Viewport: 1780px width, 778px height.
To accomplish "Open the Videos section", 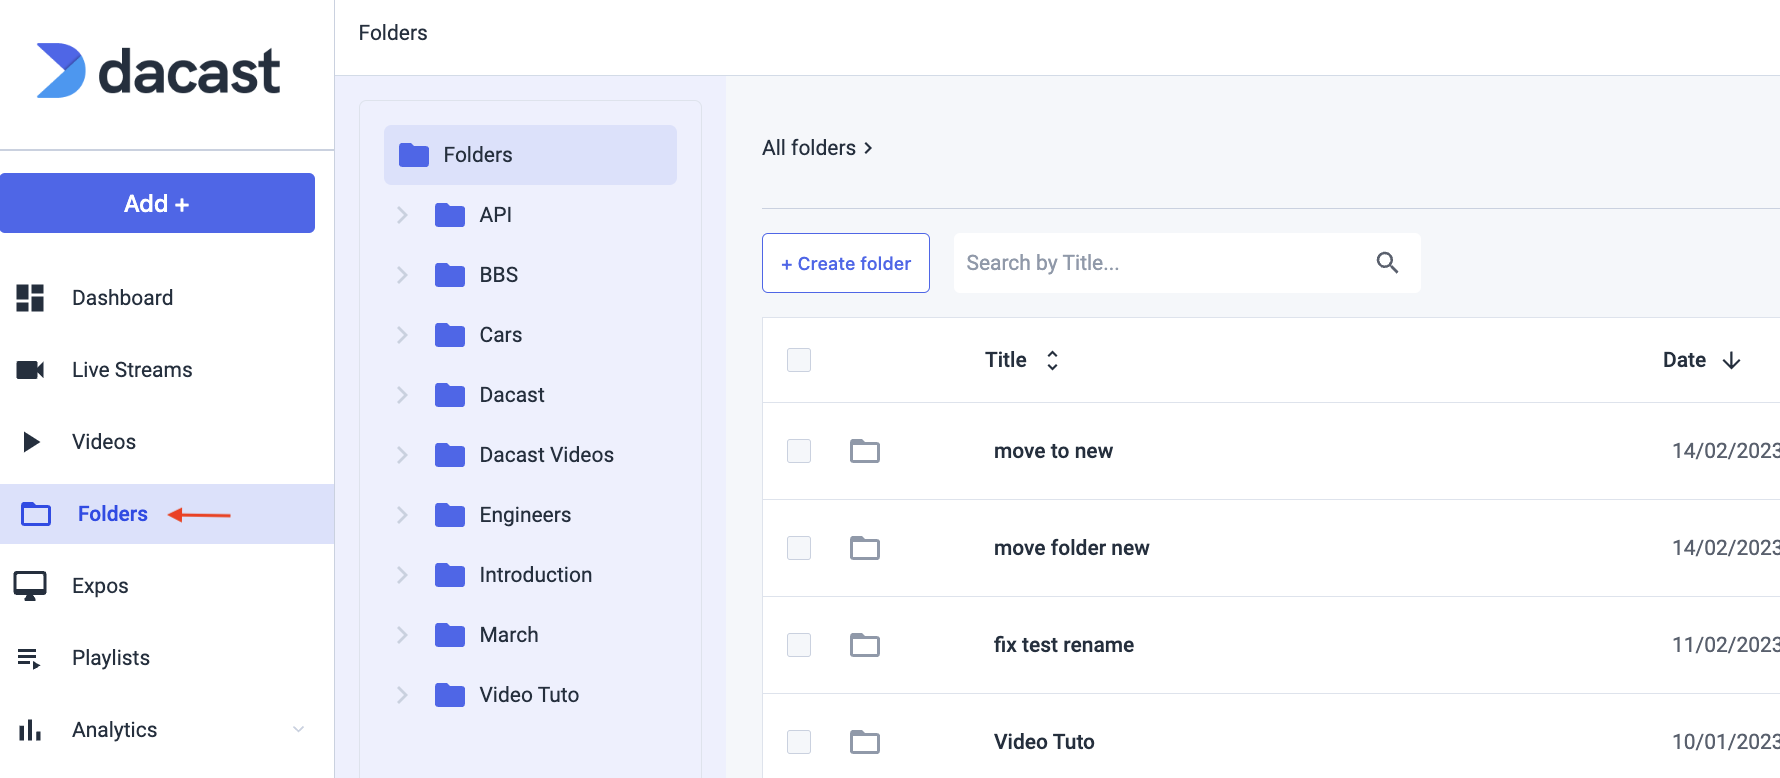I will click(x=104, y=442).
